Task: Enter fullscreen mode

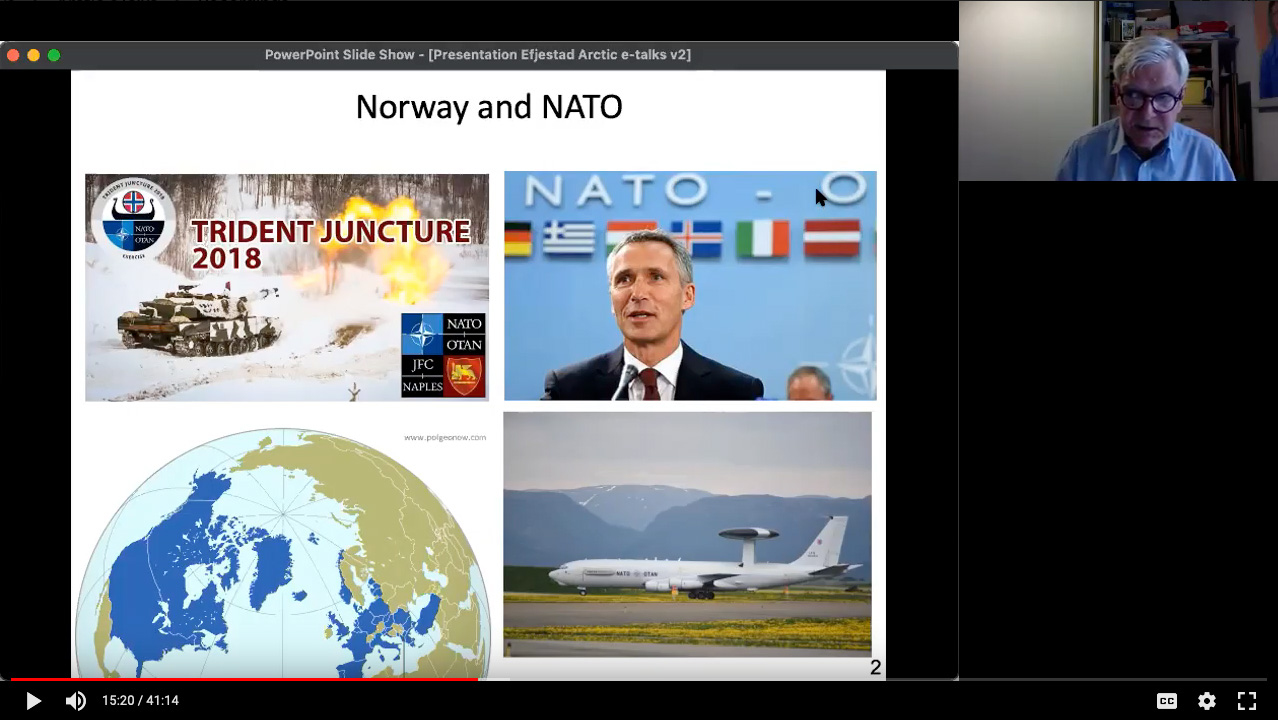Action: click(1247, 701)
